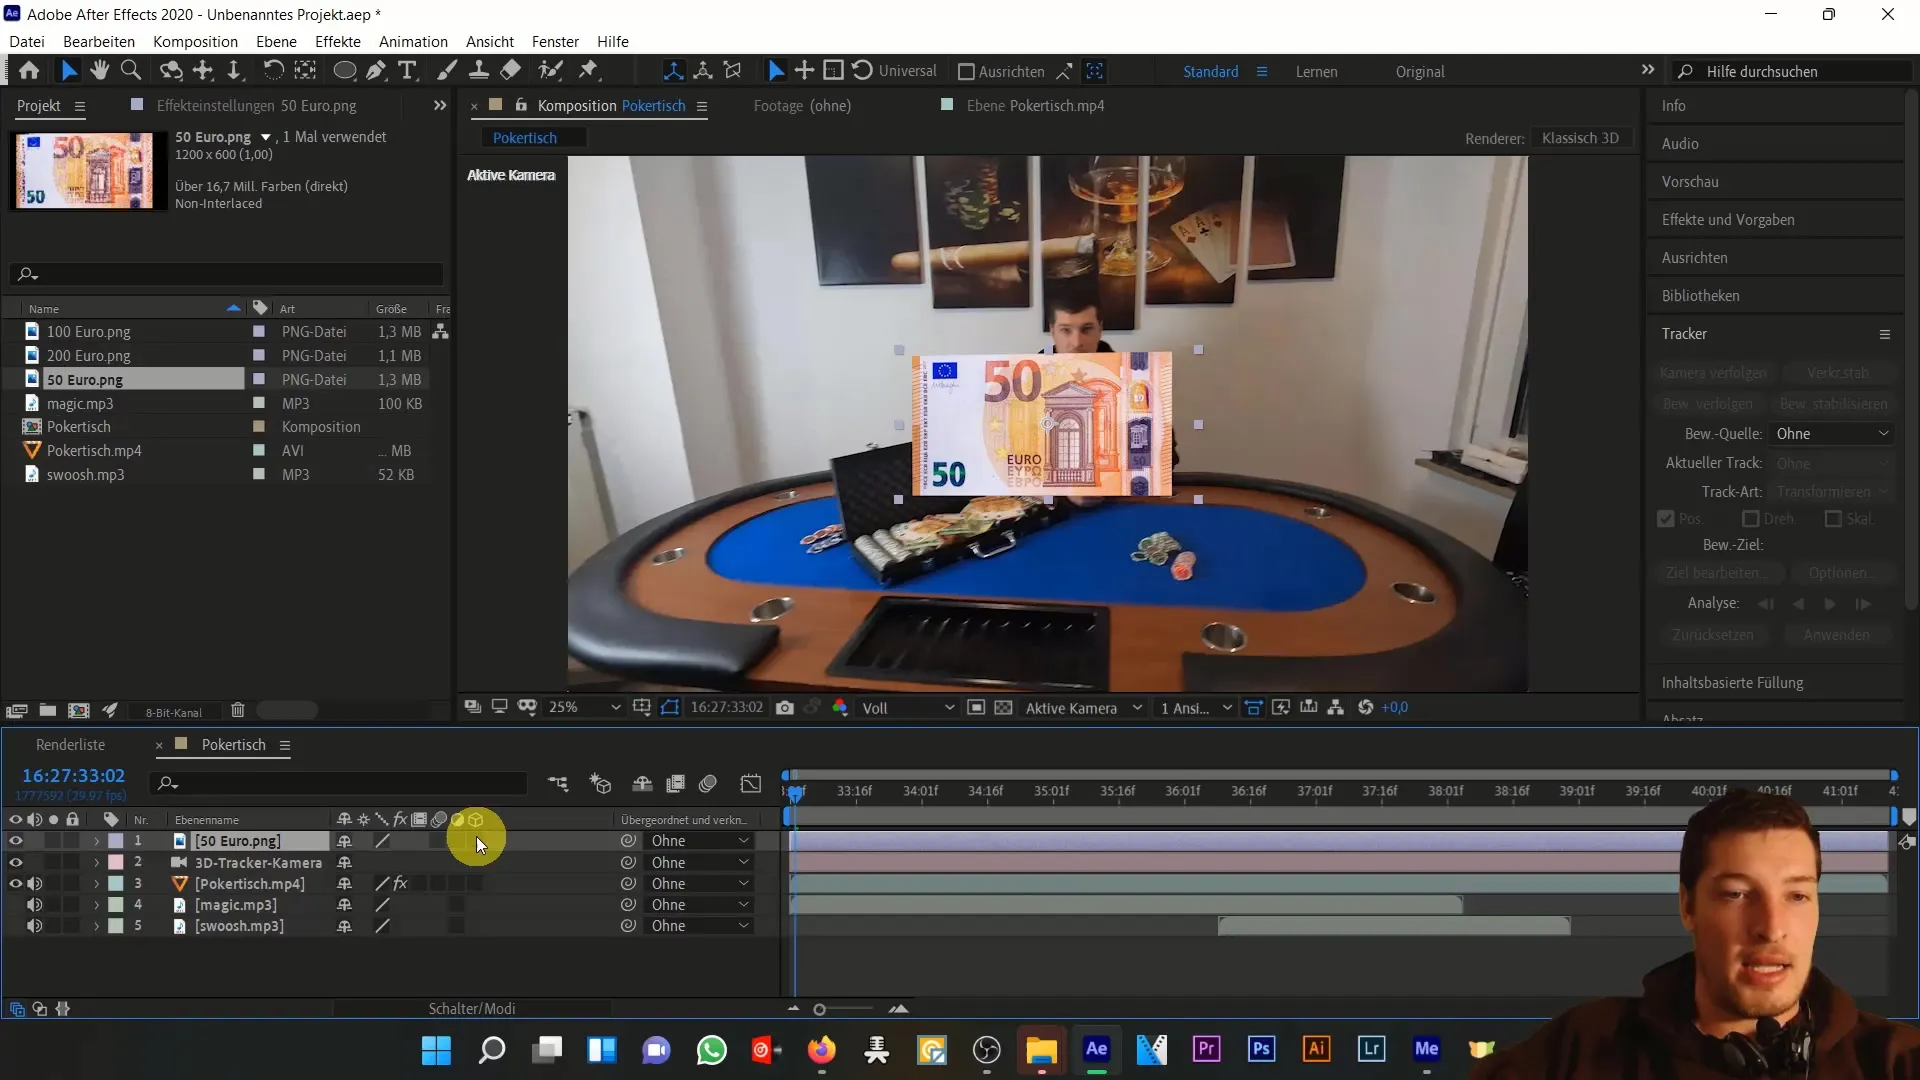Viewport: 1920px width, 1080px height.
Task: Mute audio of magic.mp3 layer
Action: (x=34, y=905)
